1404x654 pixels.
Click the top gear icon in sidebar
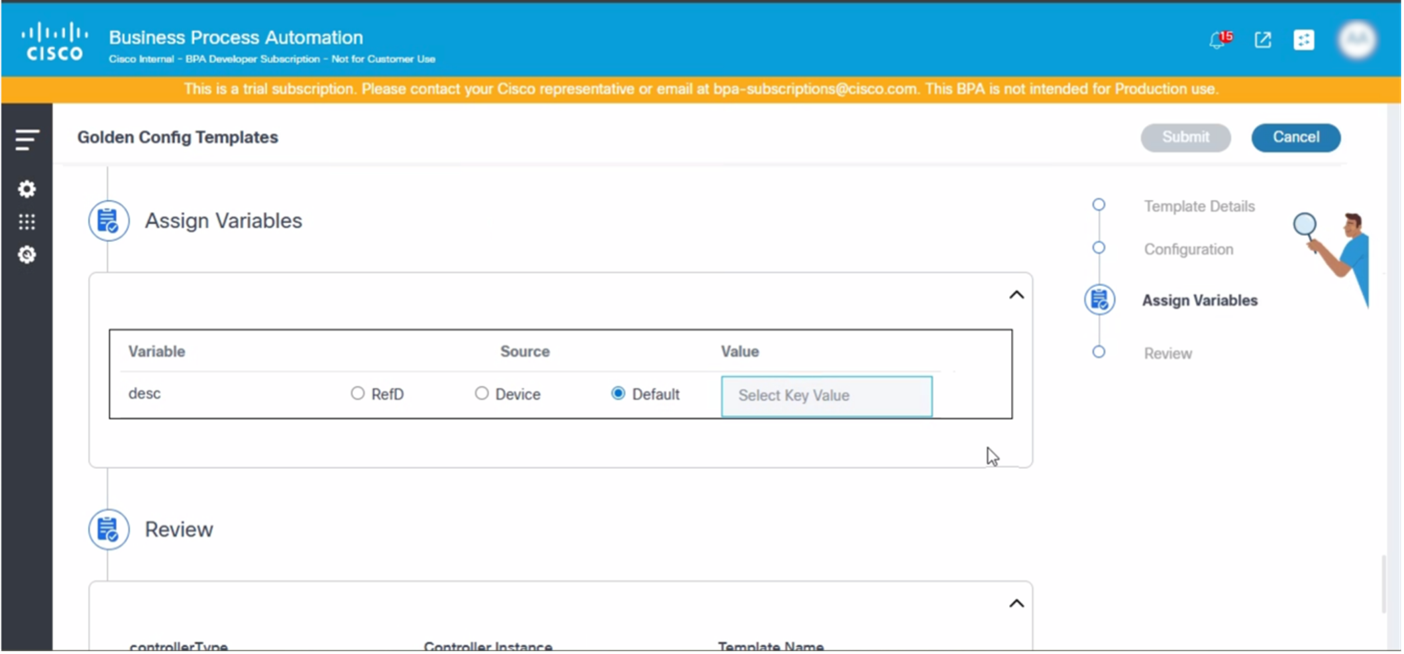tap(27, 189)
